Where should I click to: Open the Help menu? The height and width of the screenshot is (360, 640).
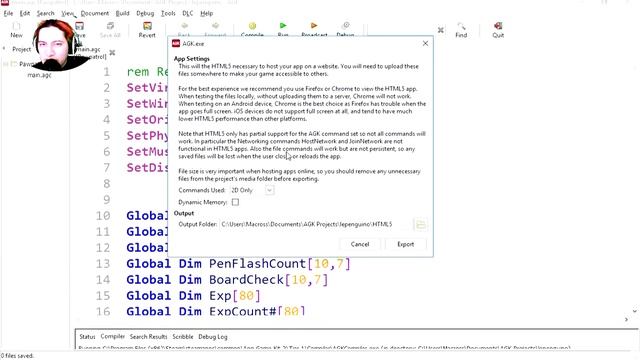207,13
